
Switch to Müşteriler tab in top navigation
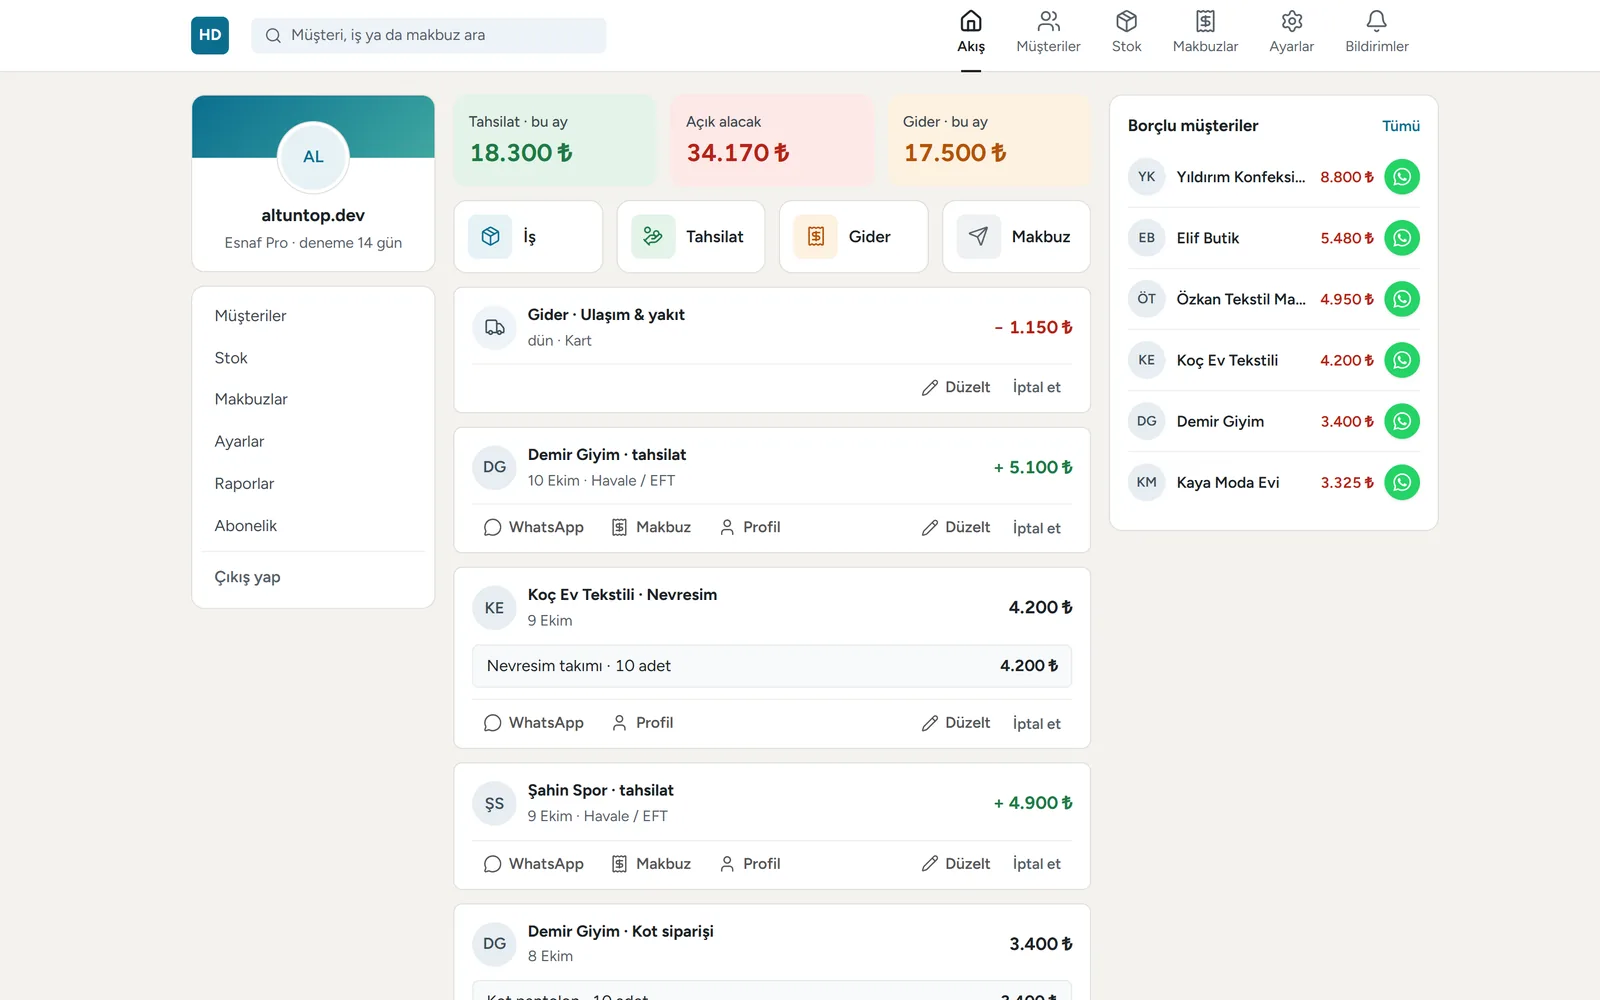pos(1048,34)
